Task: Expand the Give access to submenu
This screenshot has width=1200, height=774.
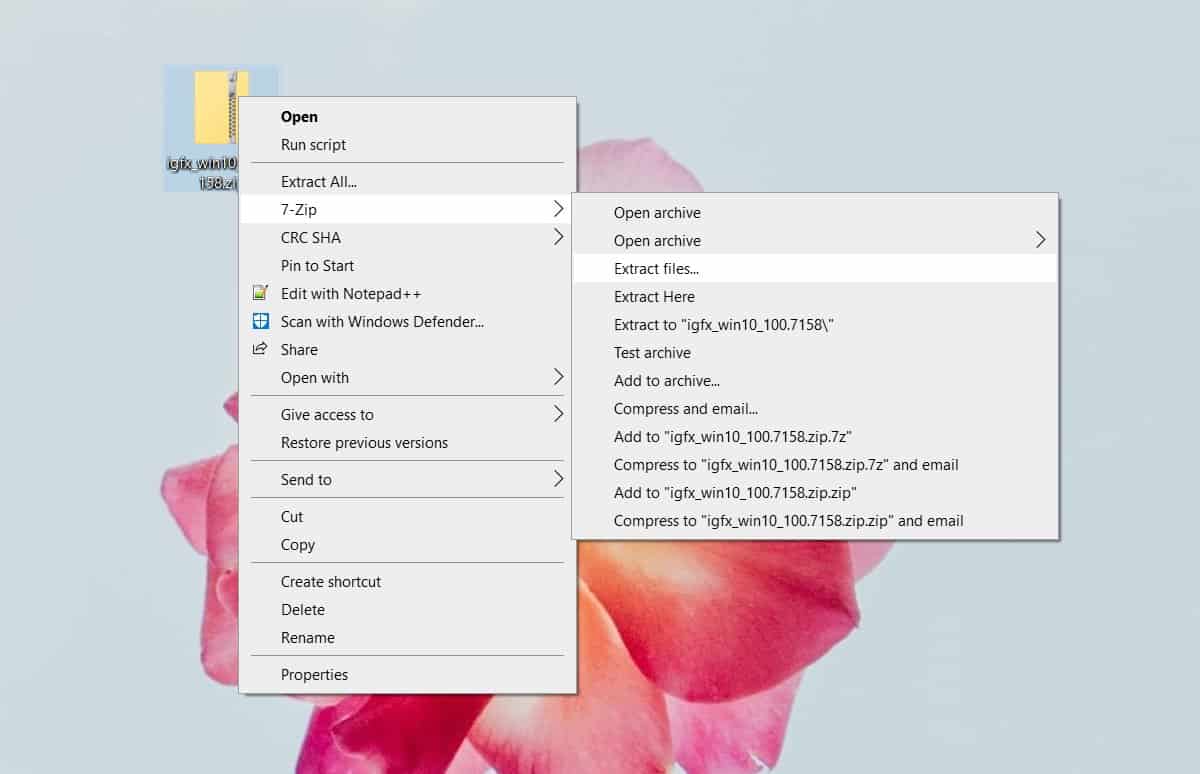Action: point(559,414)
